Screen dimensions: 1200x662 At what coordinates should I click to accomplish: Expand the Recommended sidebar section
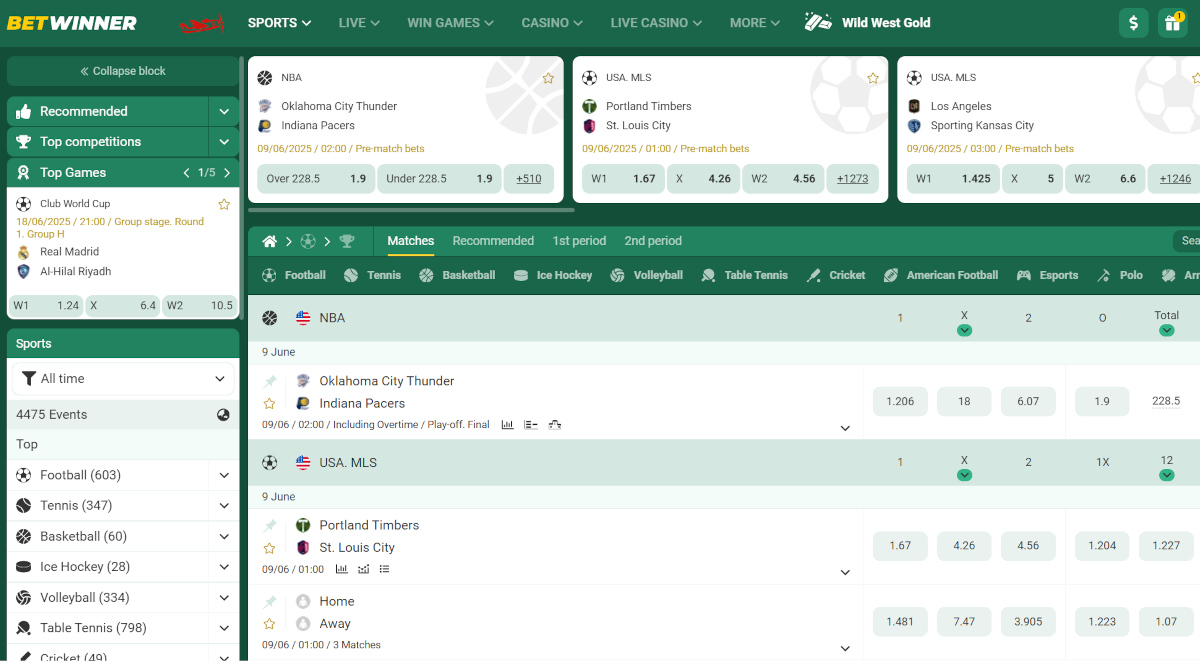click(223, 111)
